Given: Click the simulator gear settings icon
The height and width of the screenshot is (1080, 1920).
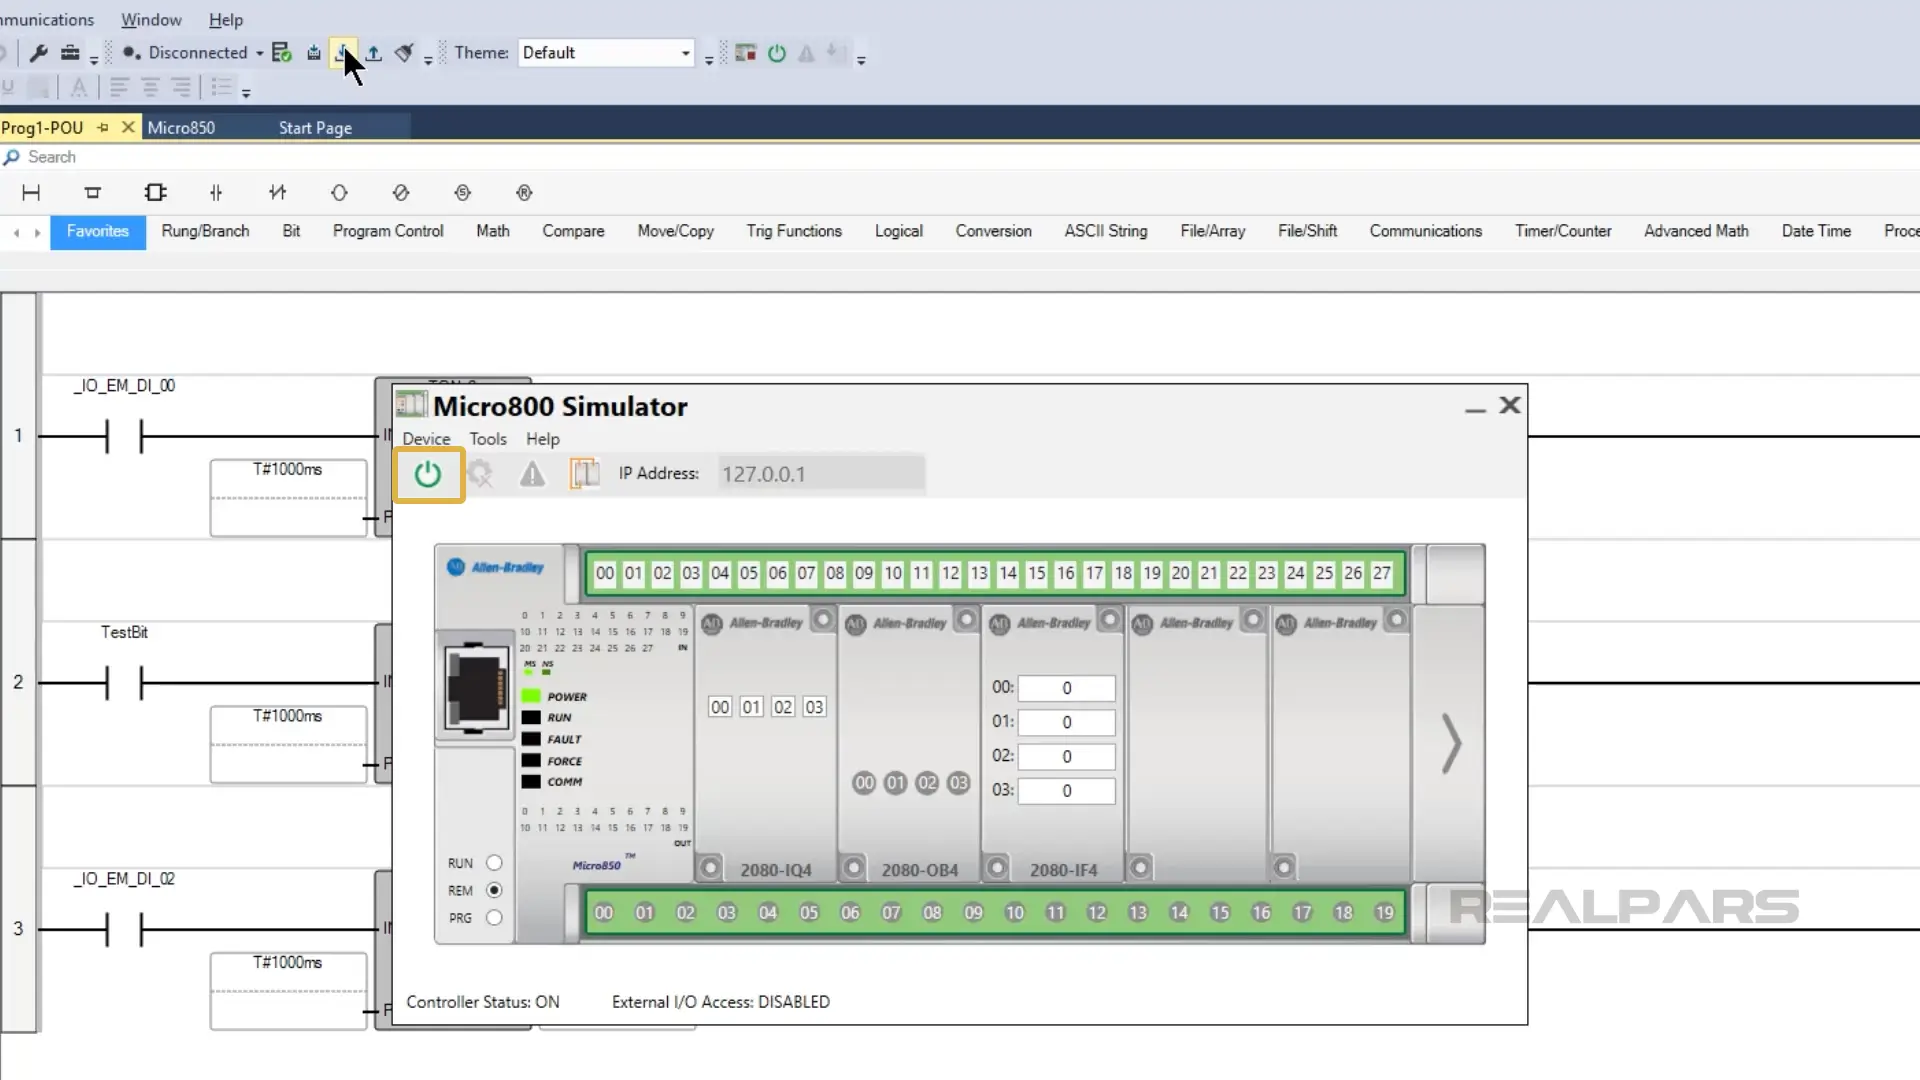Looking at the screenshot, I should [x=481, y=474].
